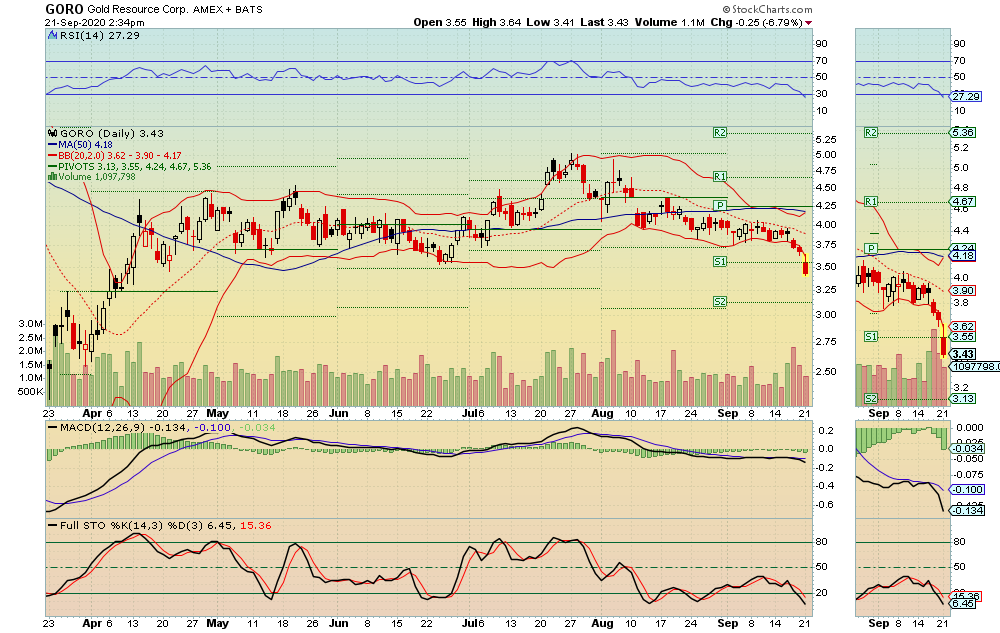This screenshot has height=633, width=1000.
Task: Click the Gold Resource Corp. company name
Action: (138, 10)
